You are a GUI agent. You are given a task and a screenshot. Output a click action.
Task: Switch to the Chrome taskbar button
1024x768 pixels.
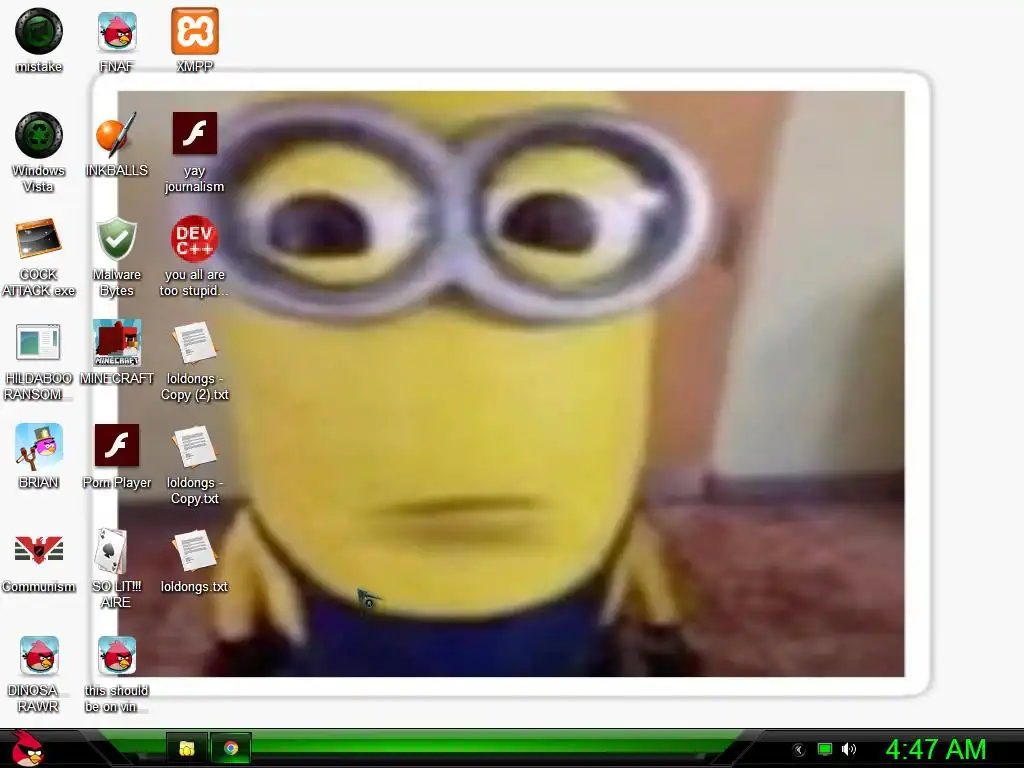pos(231,748)
